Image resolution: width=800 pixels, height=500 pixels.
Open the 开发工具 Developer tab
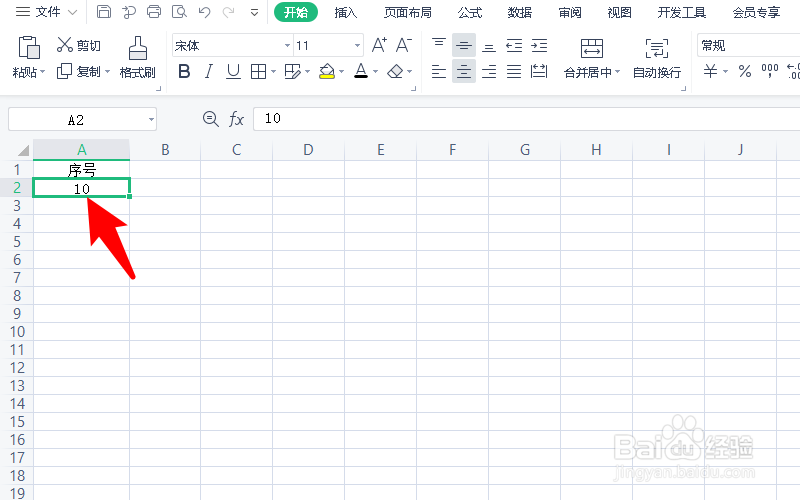click(x=682, y=12)
